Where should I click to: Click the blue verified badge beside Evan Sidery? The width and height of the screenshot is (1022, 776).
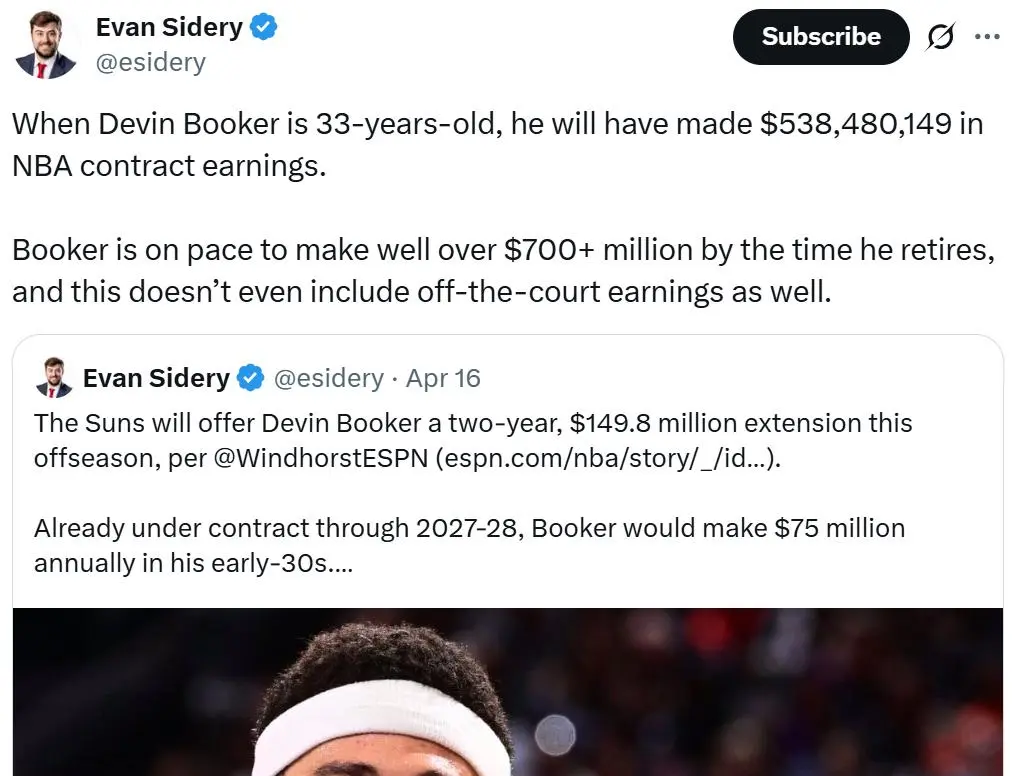[264, 27]
